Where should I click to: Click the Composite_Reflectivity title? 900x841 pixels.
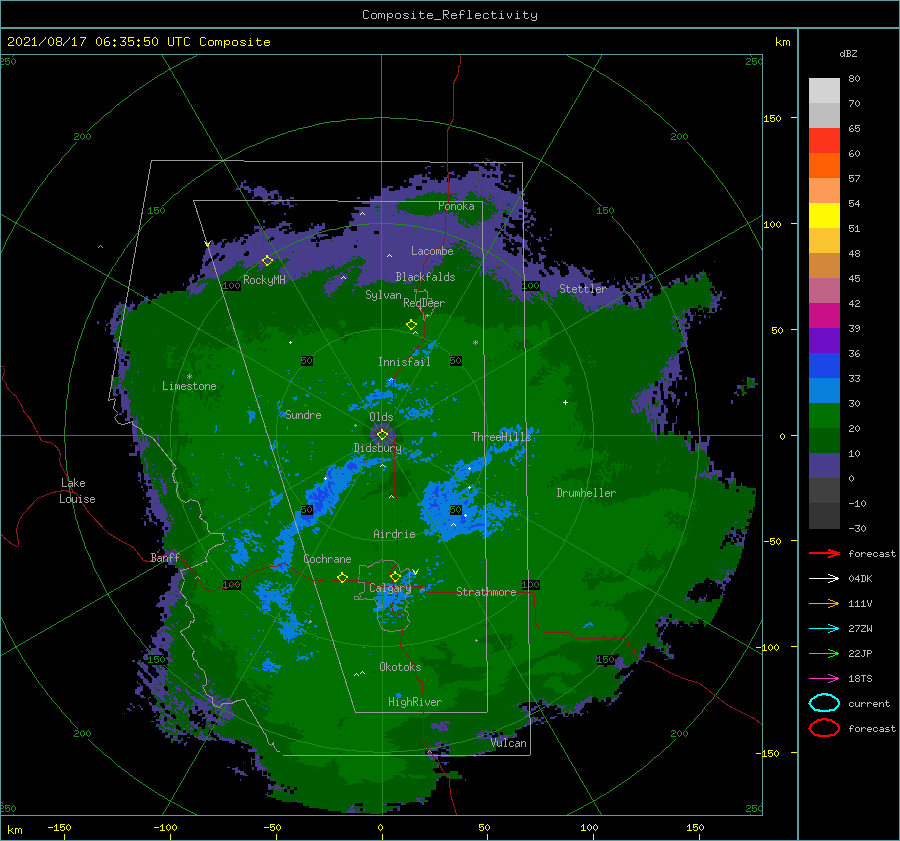point(450,15)
